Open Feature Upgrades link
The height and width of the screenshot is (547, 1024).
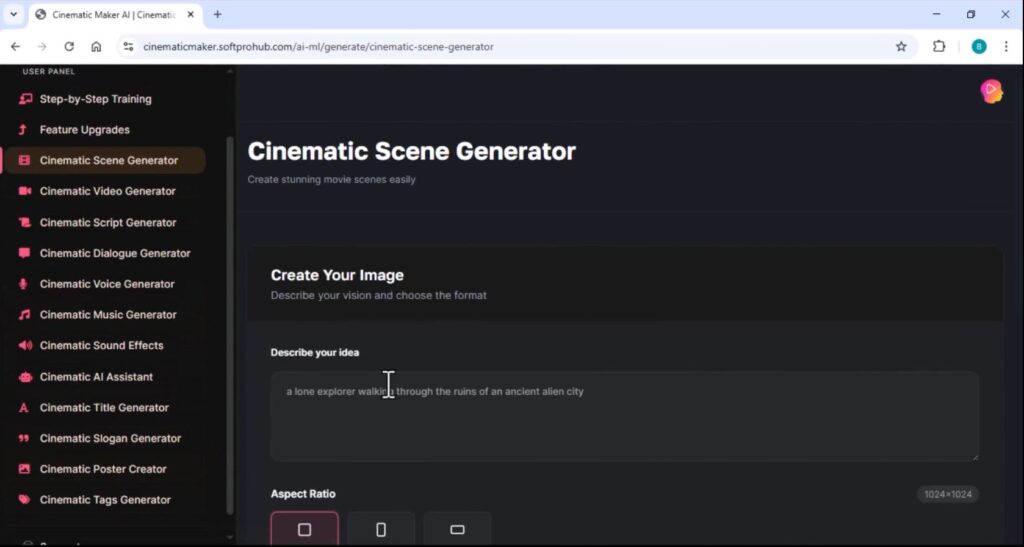[84, 130]
